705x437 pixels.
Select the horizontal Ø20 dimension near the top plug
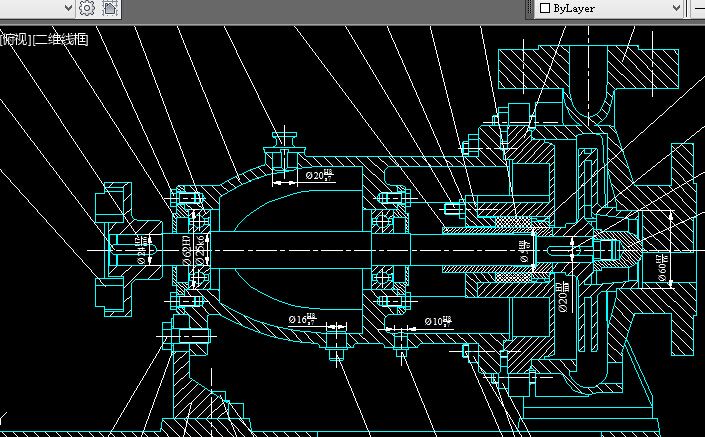pyautogui.click(x=320, y=175)
